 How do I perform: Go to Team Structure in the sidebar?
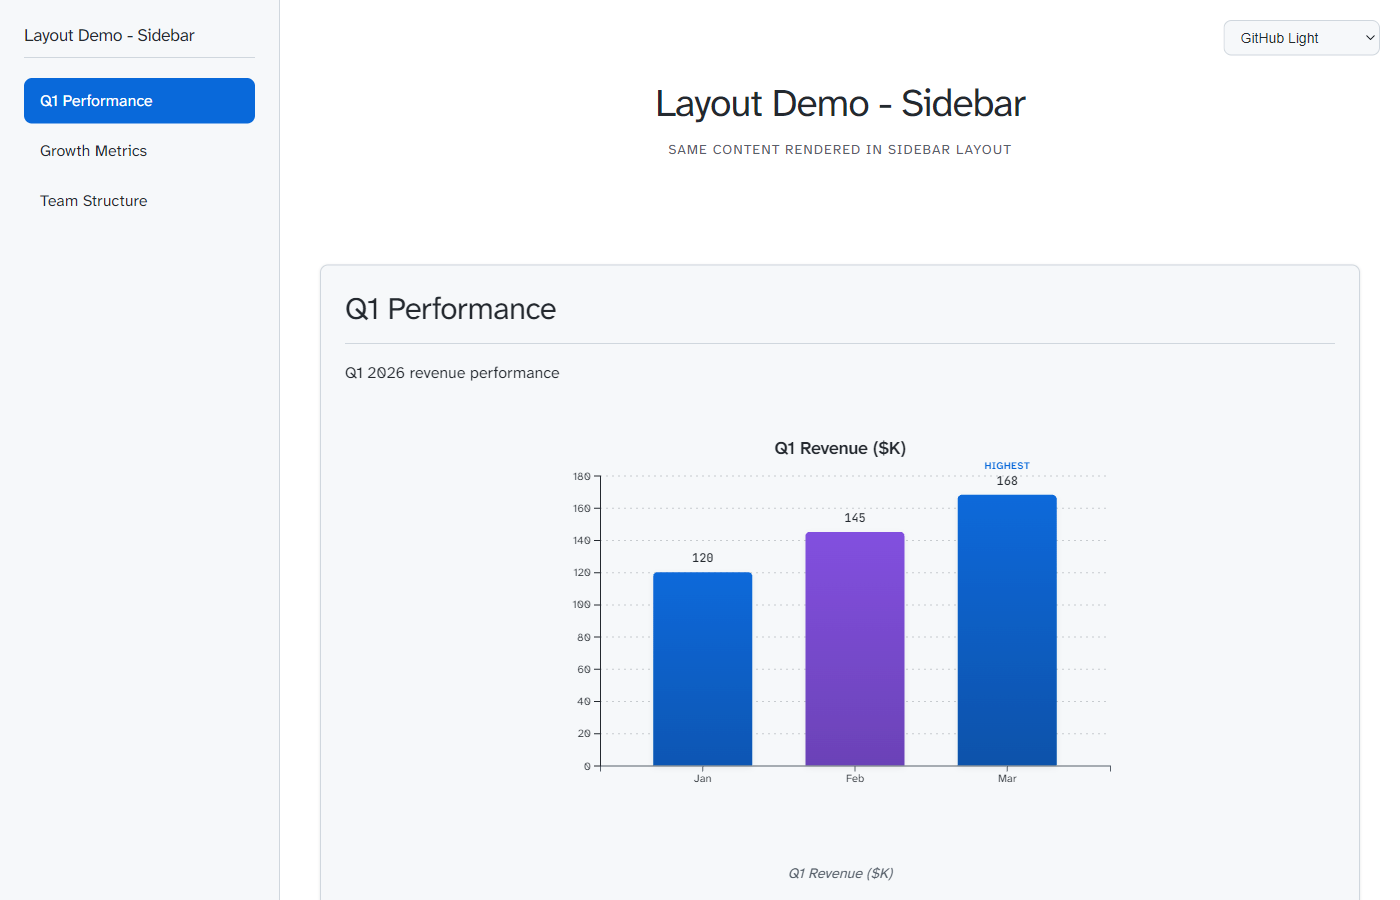point(139,201)
